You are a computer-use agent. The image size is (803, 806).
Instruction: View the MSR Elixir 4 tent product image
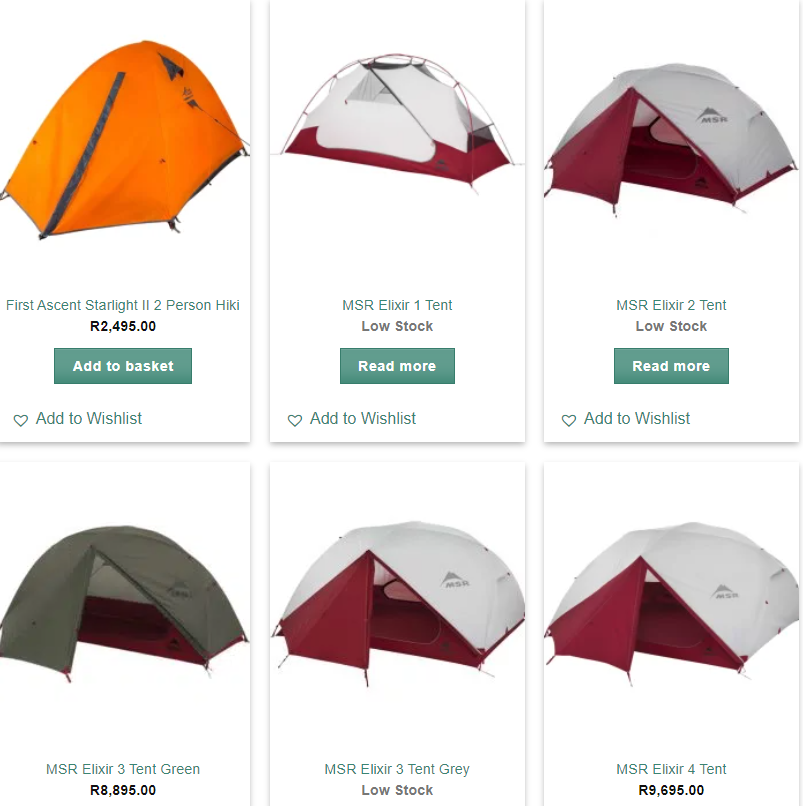click(x=671, y=604)
